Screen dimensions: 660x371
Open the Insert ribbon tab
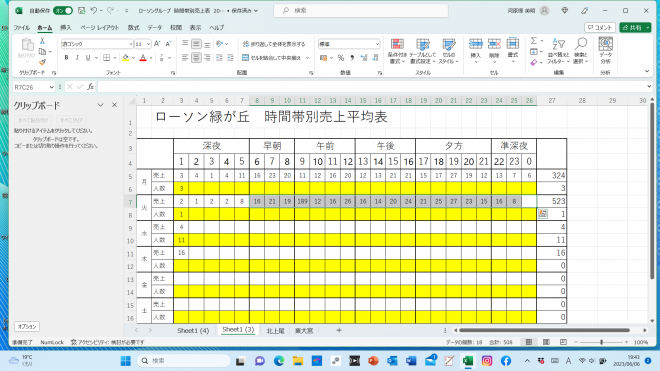tap(66, 28)
